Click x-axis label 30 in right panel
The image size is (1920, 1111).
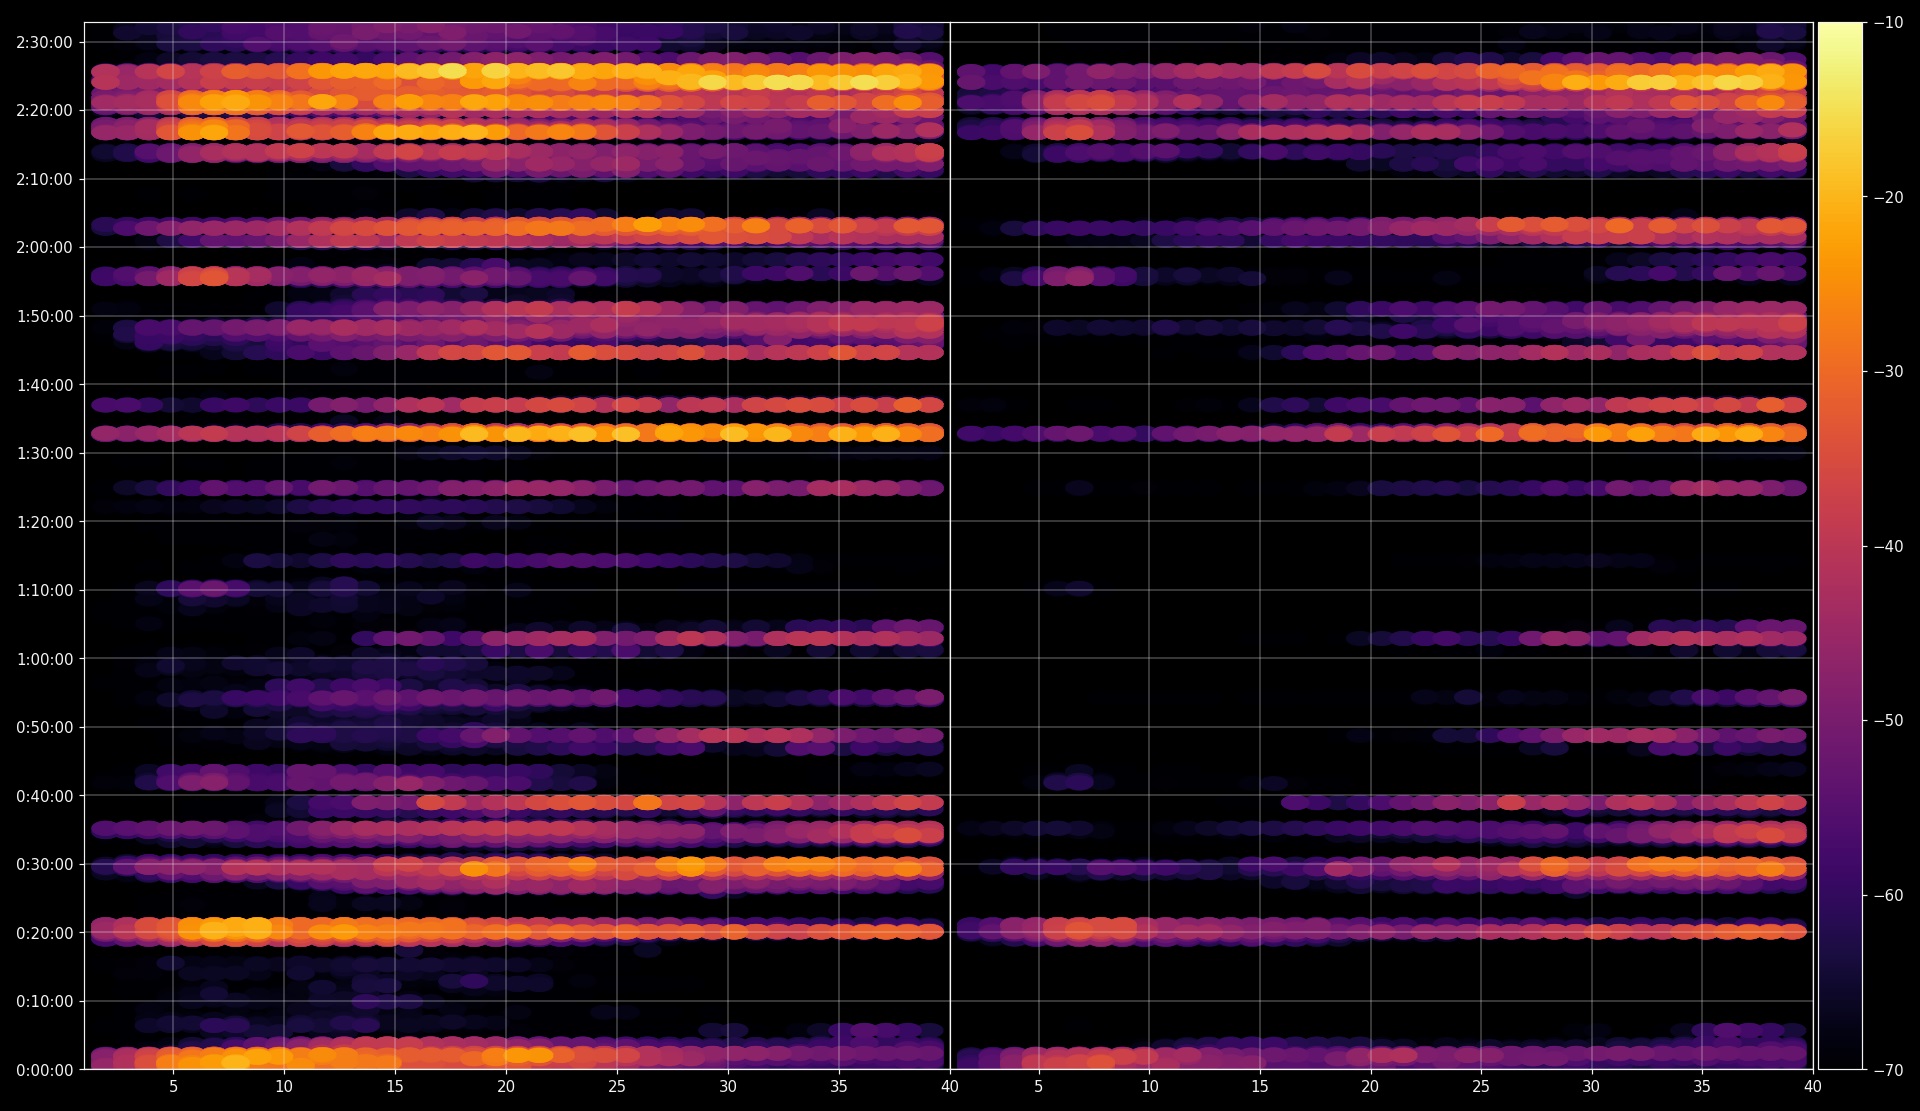[x=1591, y=1086]
